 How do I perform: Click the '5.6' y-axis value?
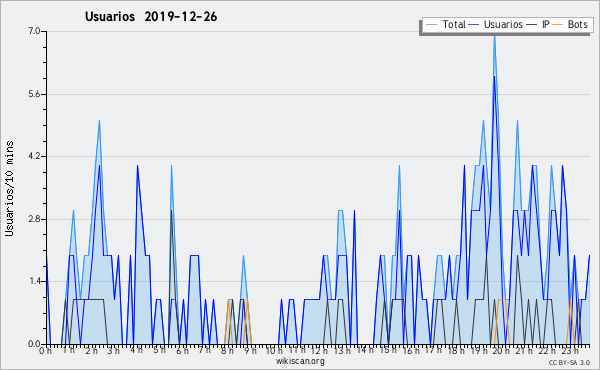click(x=34, y=94)
